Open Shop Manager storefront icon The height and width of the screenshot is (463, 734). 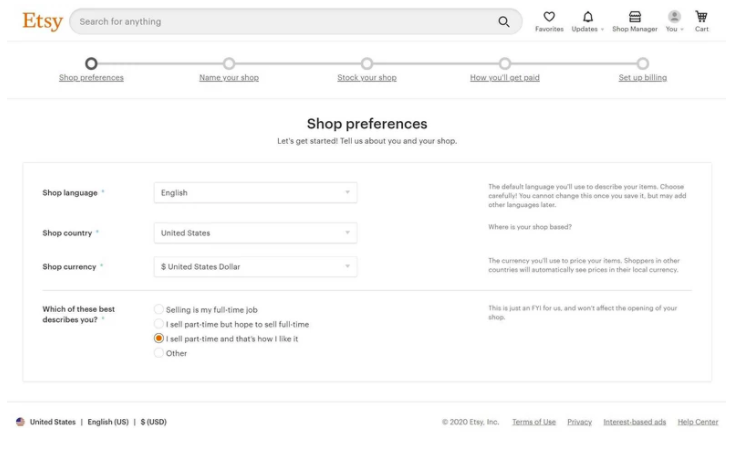click(635, 17)
